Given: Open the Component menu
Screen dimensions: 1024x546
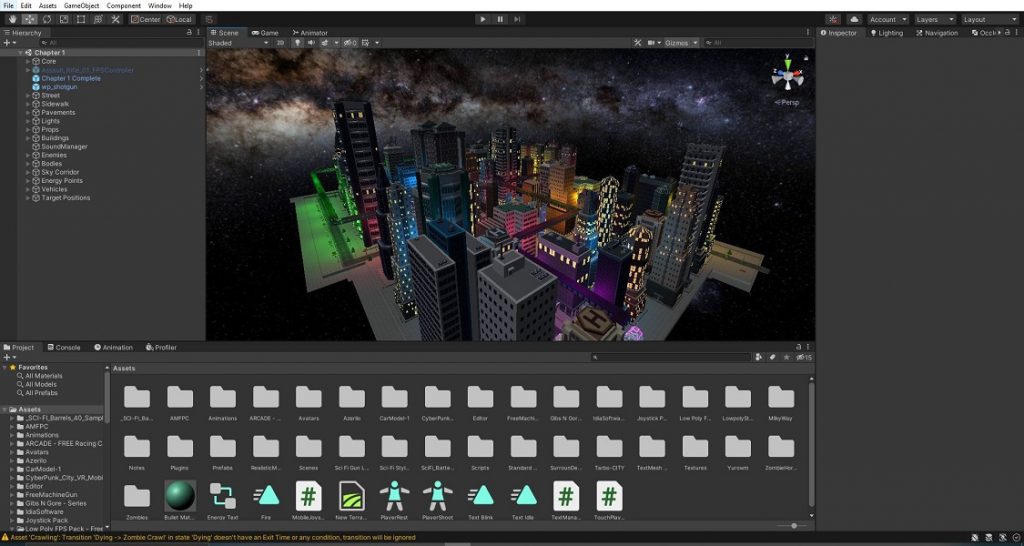Looking at the screenshot, I should [123, 5].
